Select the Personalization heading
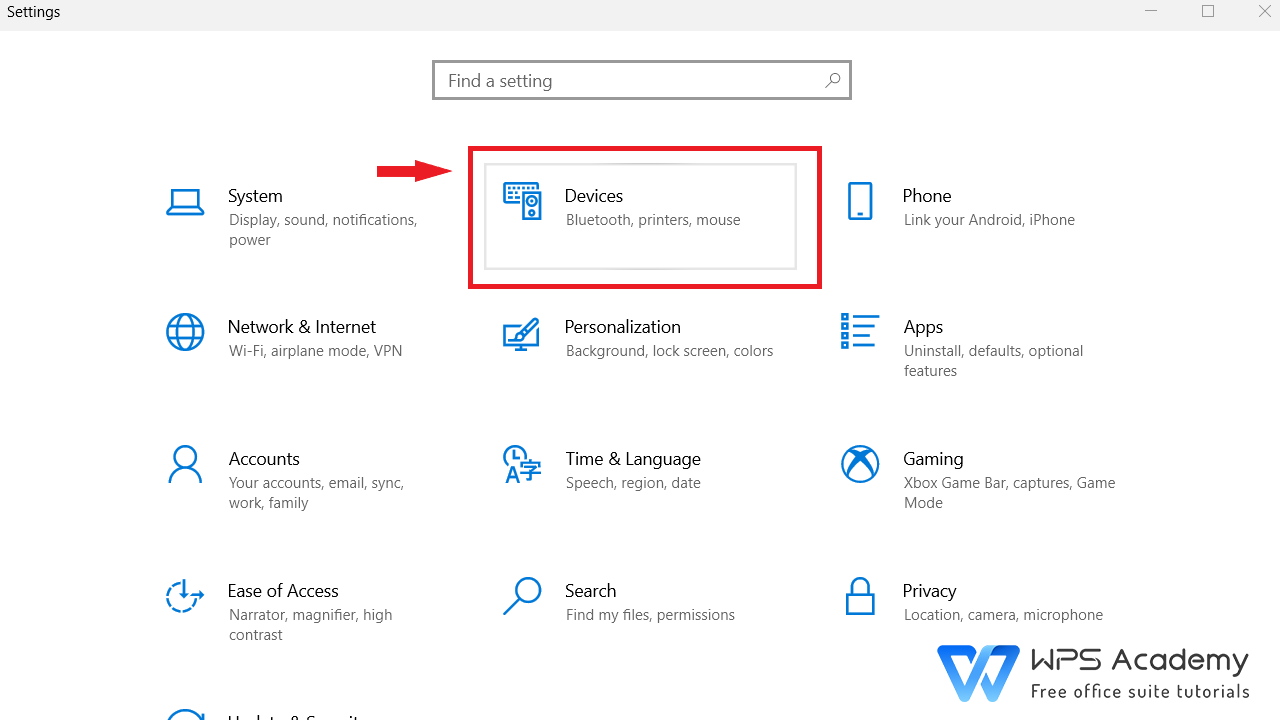The height and width of the screenshot is (720, 1280). (623, 327)
